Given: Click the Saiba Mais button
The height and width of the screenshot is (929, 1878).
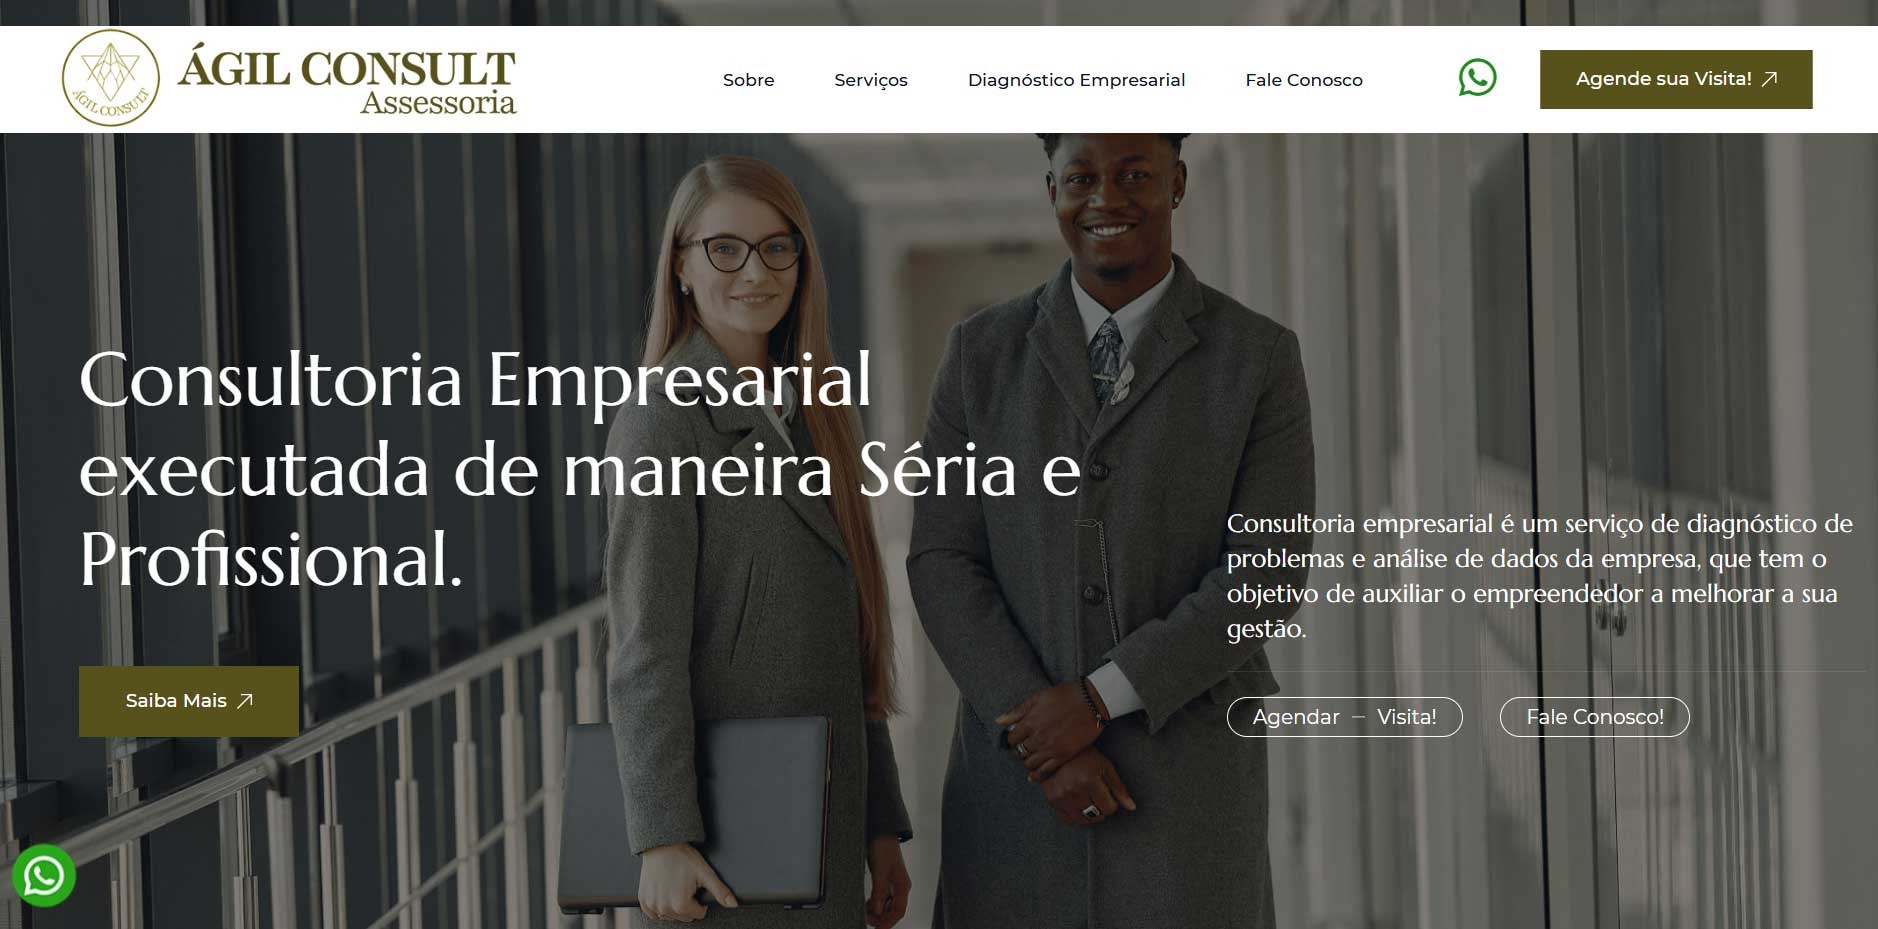Looking at the screenshot, I should 189,701.
